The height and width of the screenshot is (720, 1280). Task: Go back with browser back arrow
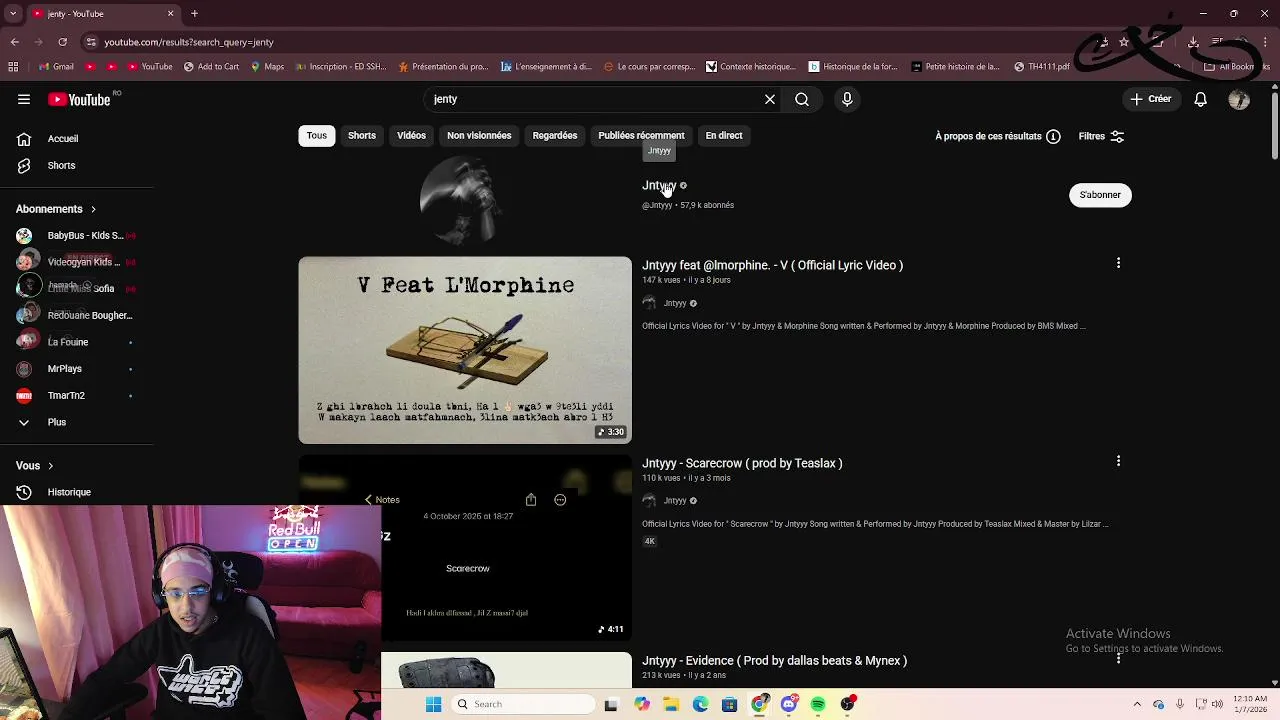click(x=14, y=42)
